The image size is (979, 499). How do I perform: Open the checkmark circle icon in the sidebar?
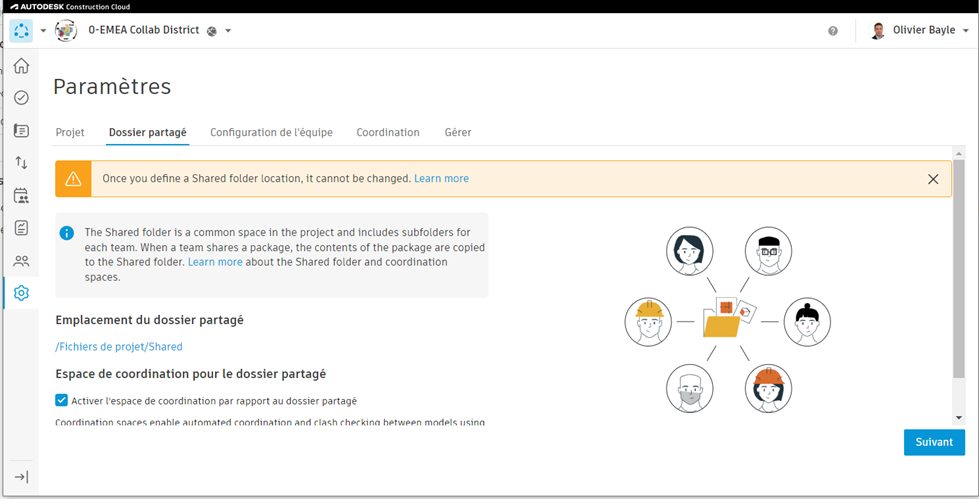tap(21, 97)
